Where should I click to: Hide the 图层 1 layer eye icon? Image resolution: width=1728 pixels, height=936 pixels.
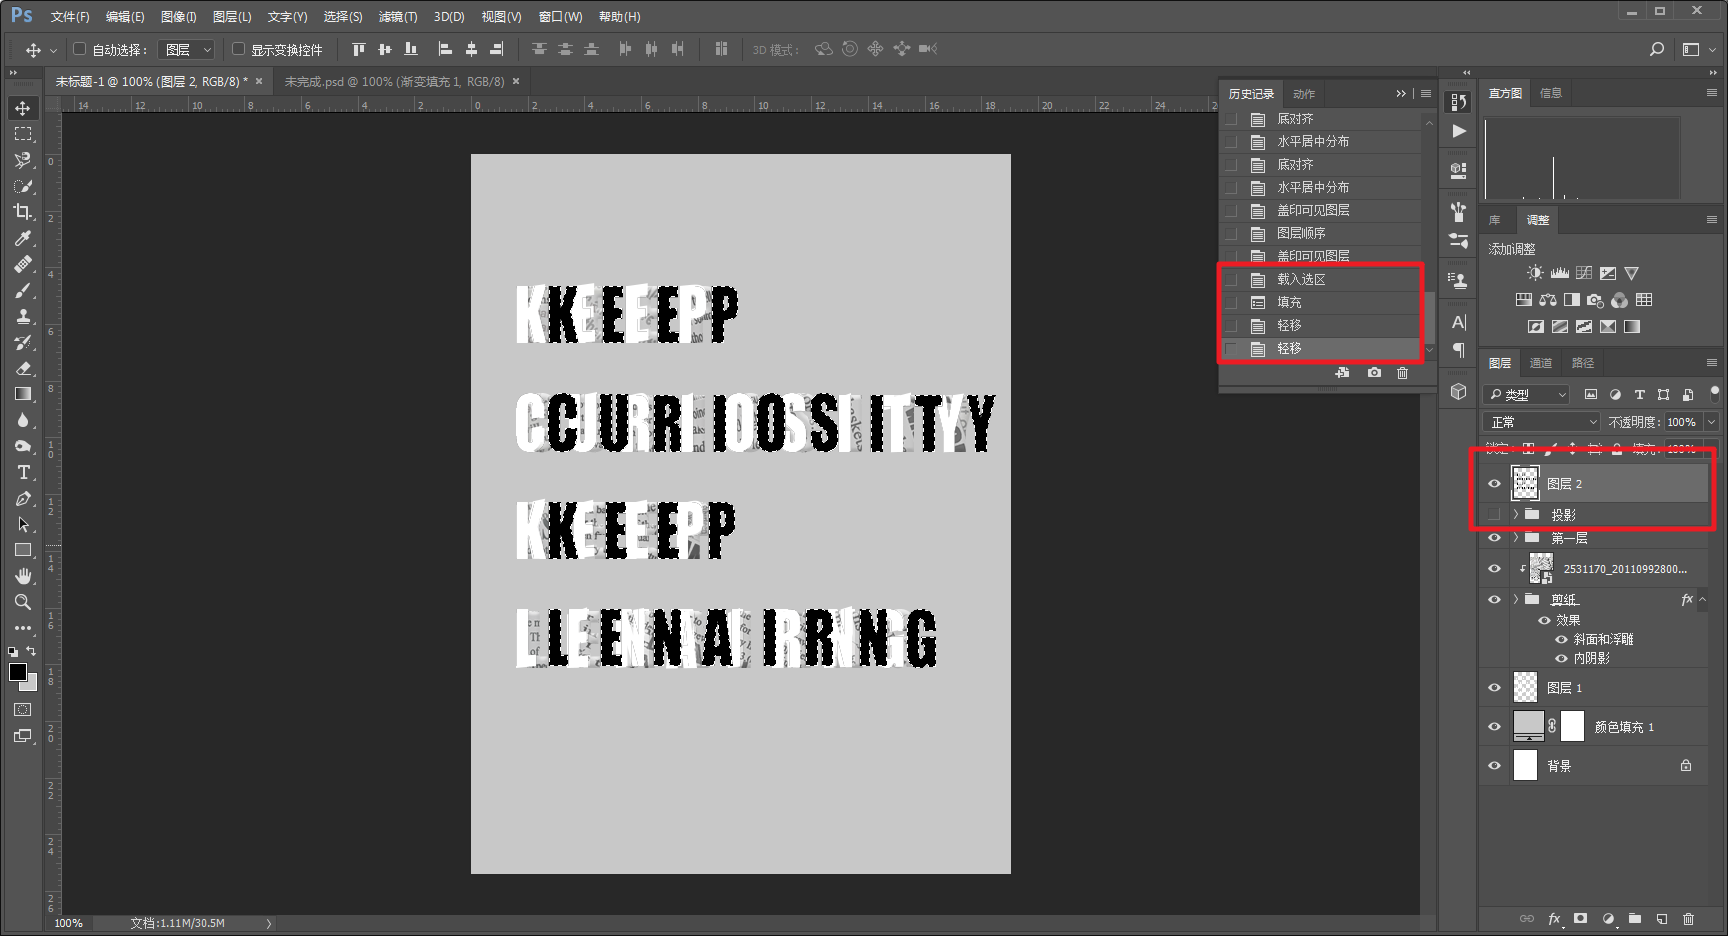click(1495, 688)
